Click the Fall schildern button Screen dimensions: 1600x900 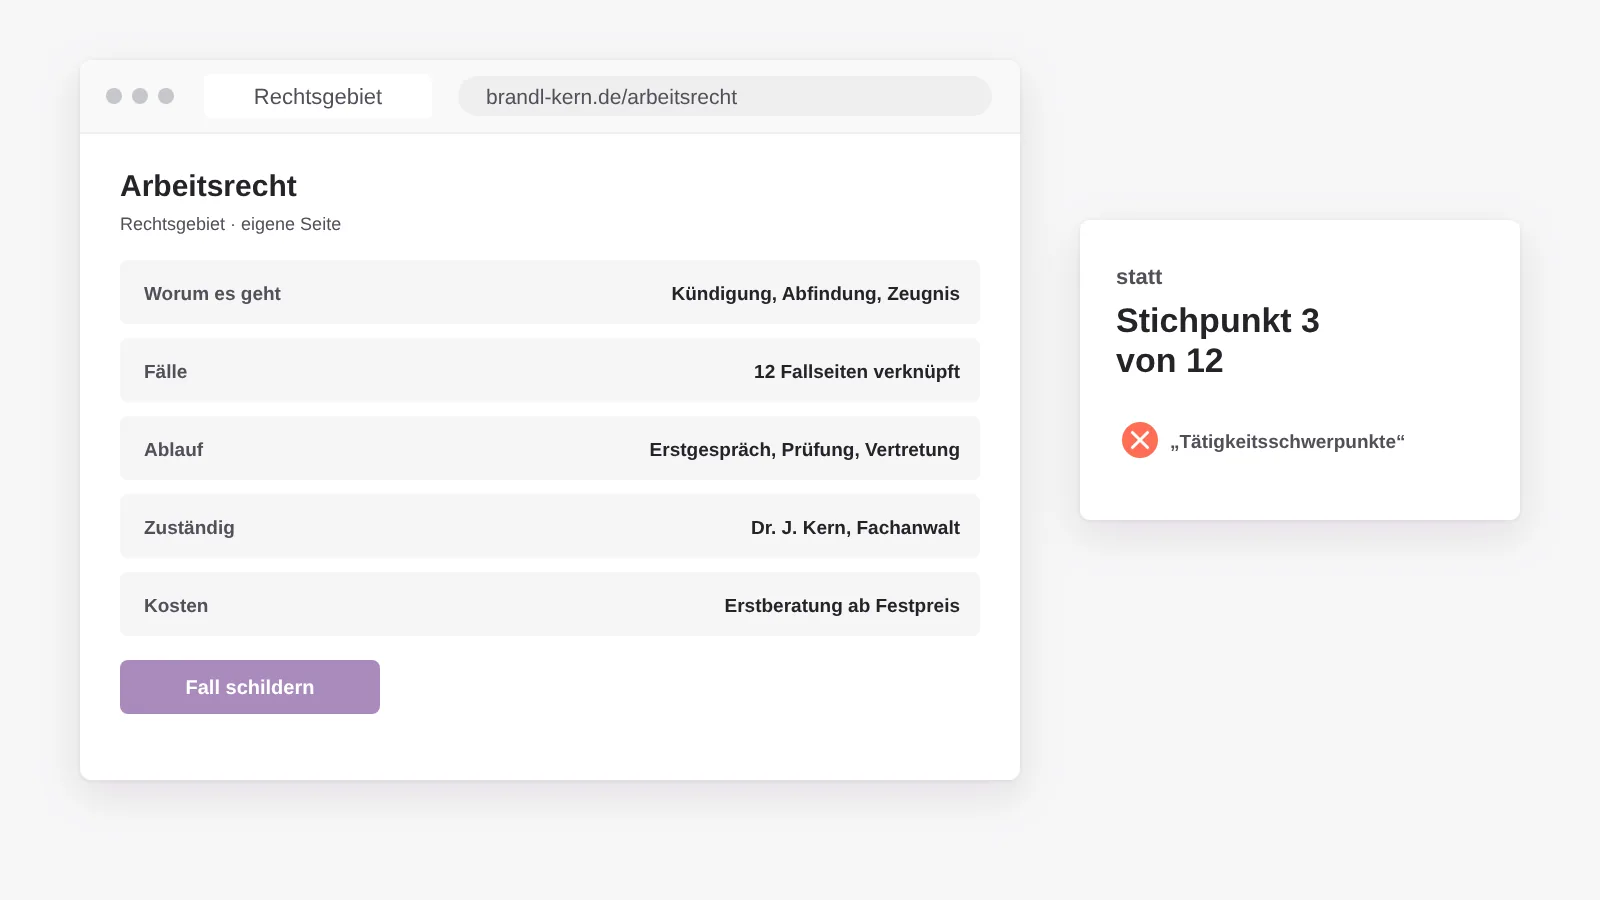tap(250, 687)
